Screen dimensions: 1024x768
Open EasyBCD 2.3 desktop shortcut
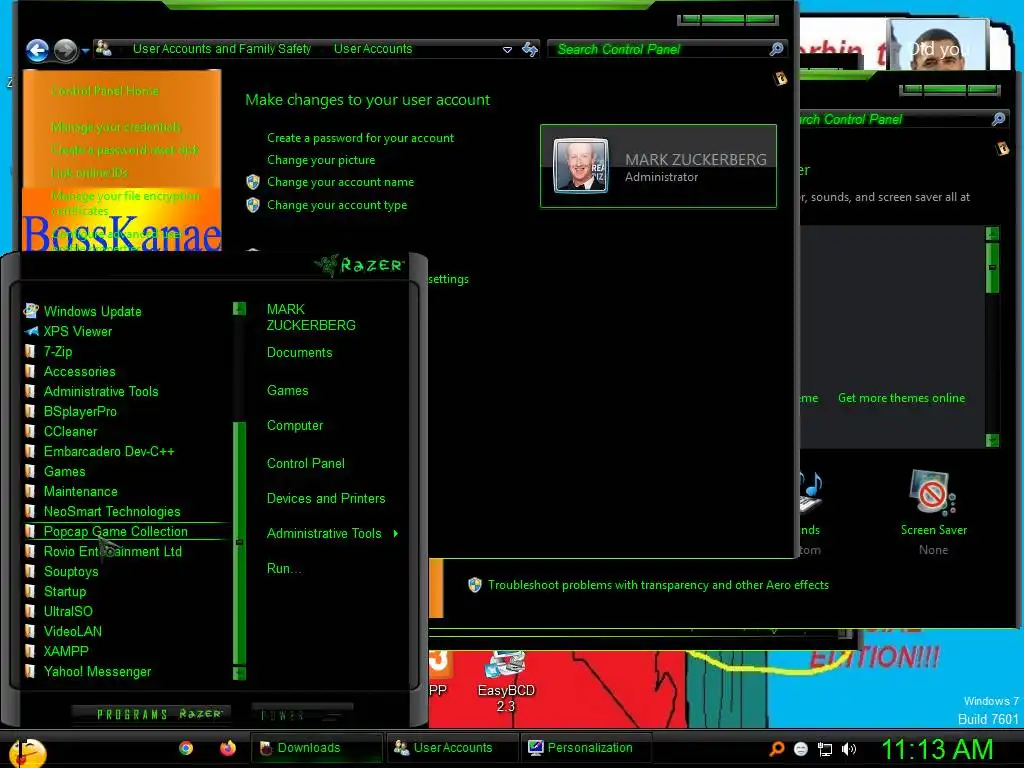click(x=506, y=682)
